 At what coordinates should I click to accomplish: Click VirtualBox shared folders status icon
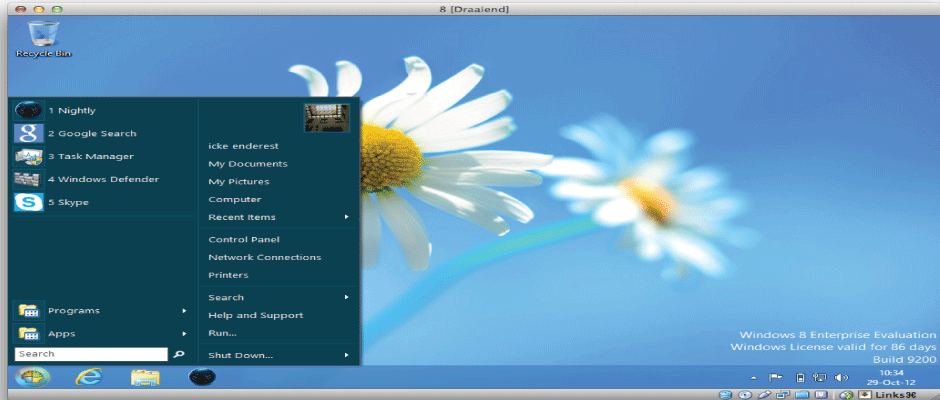(802, 395)
